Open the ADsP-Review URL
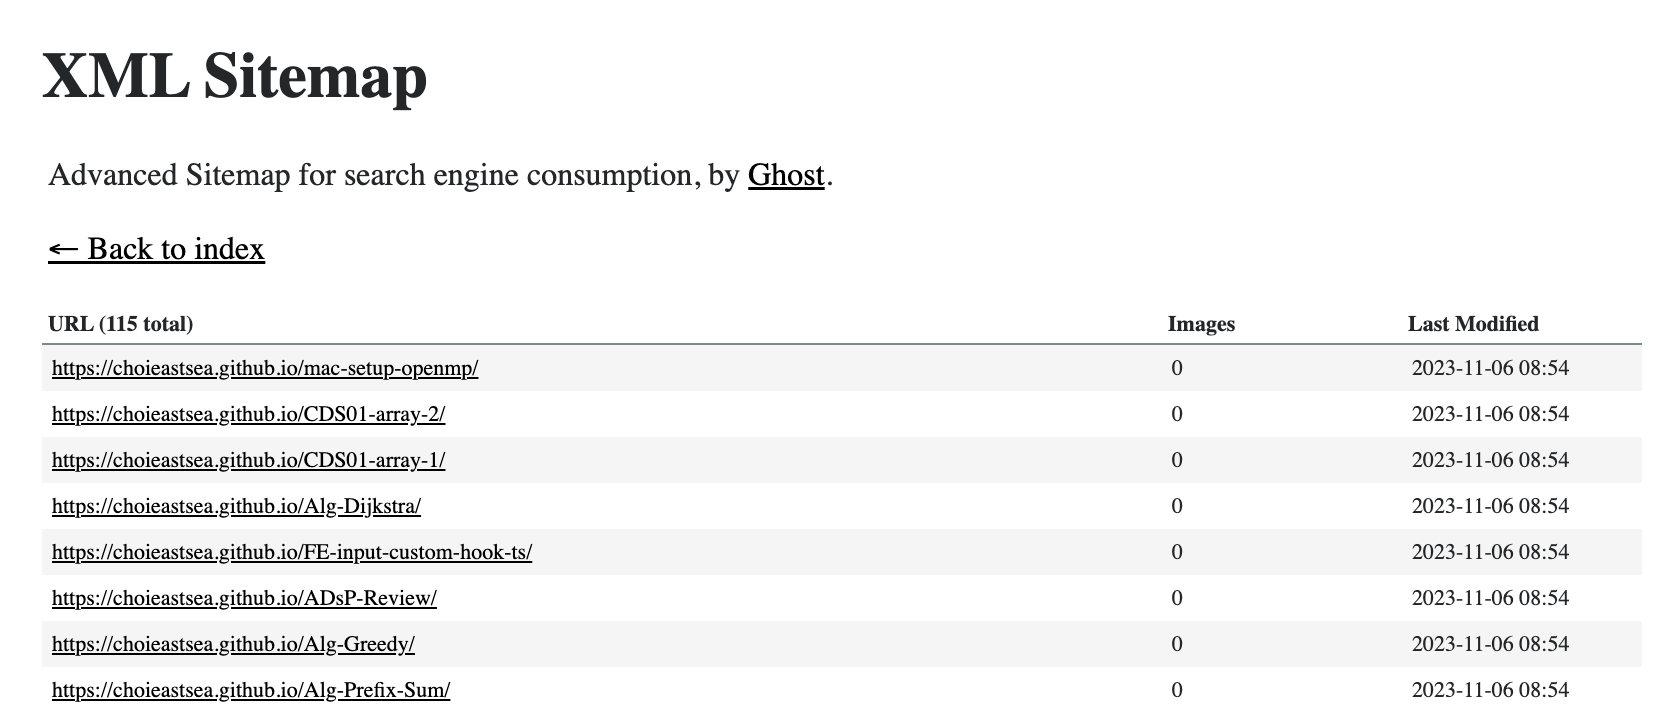The image size is (1658, 712). pyautogui.click(x=244, y=598)
